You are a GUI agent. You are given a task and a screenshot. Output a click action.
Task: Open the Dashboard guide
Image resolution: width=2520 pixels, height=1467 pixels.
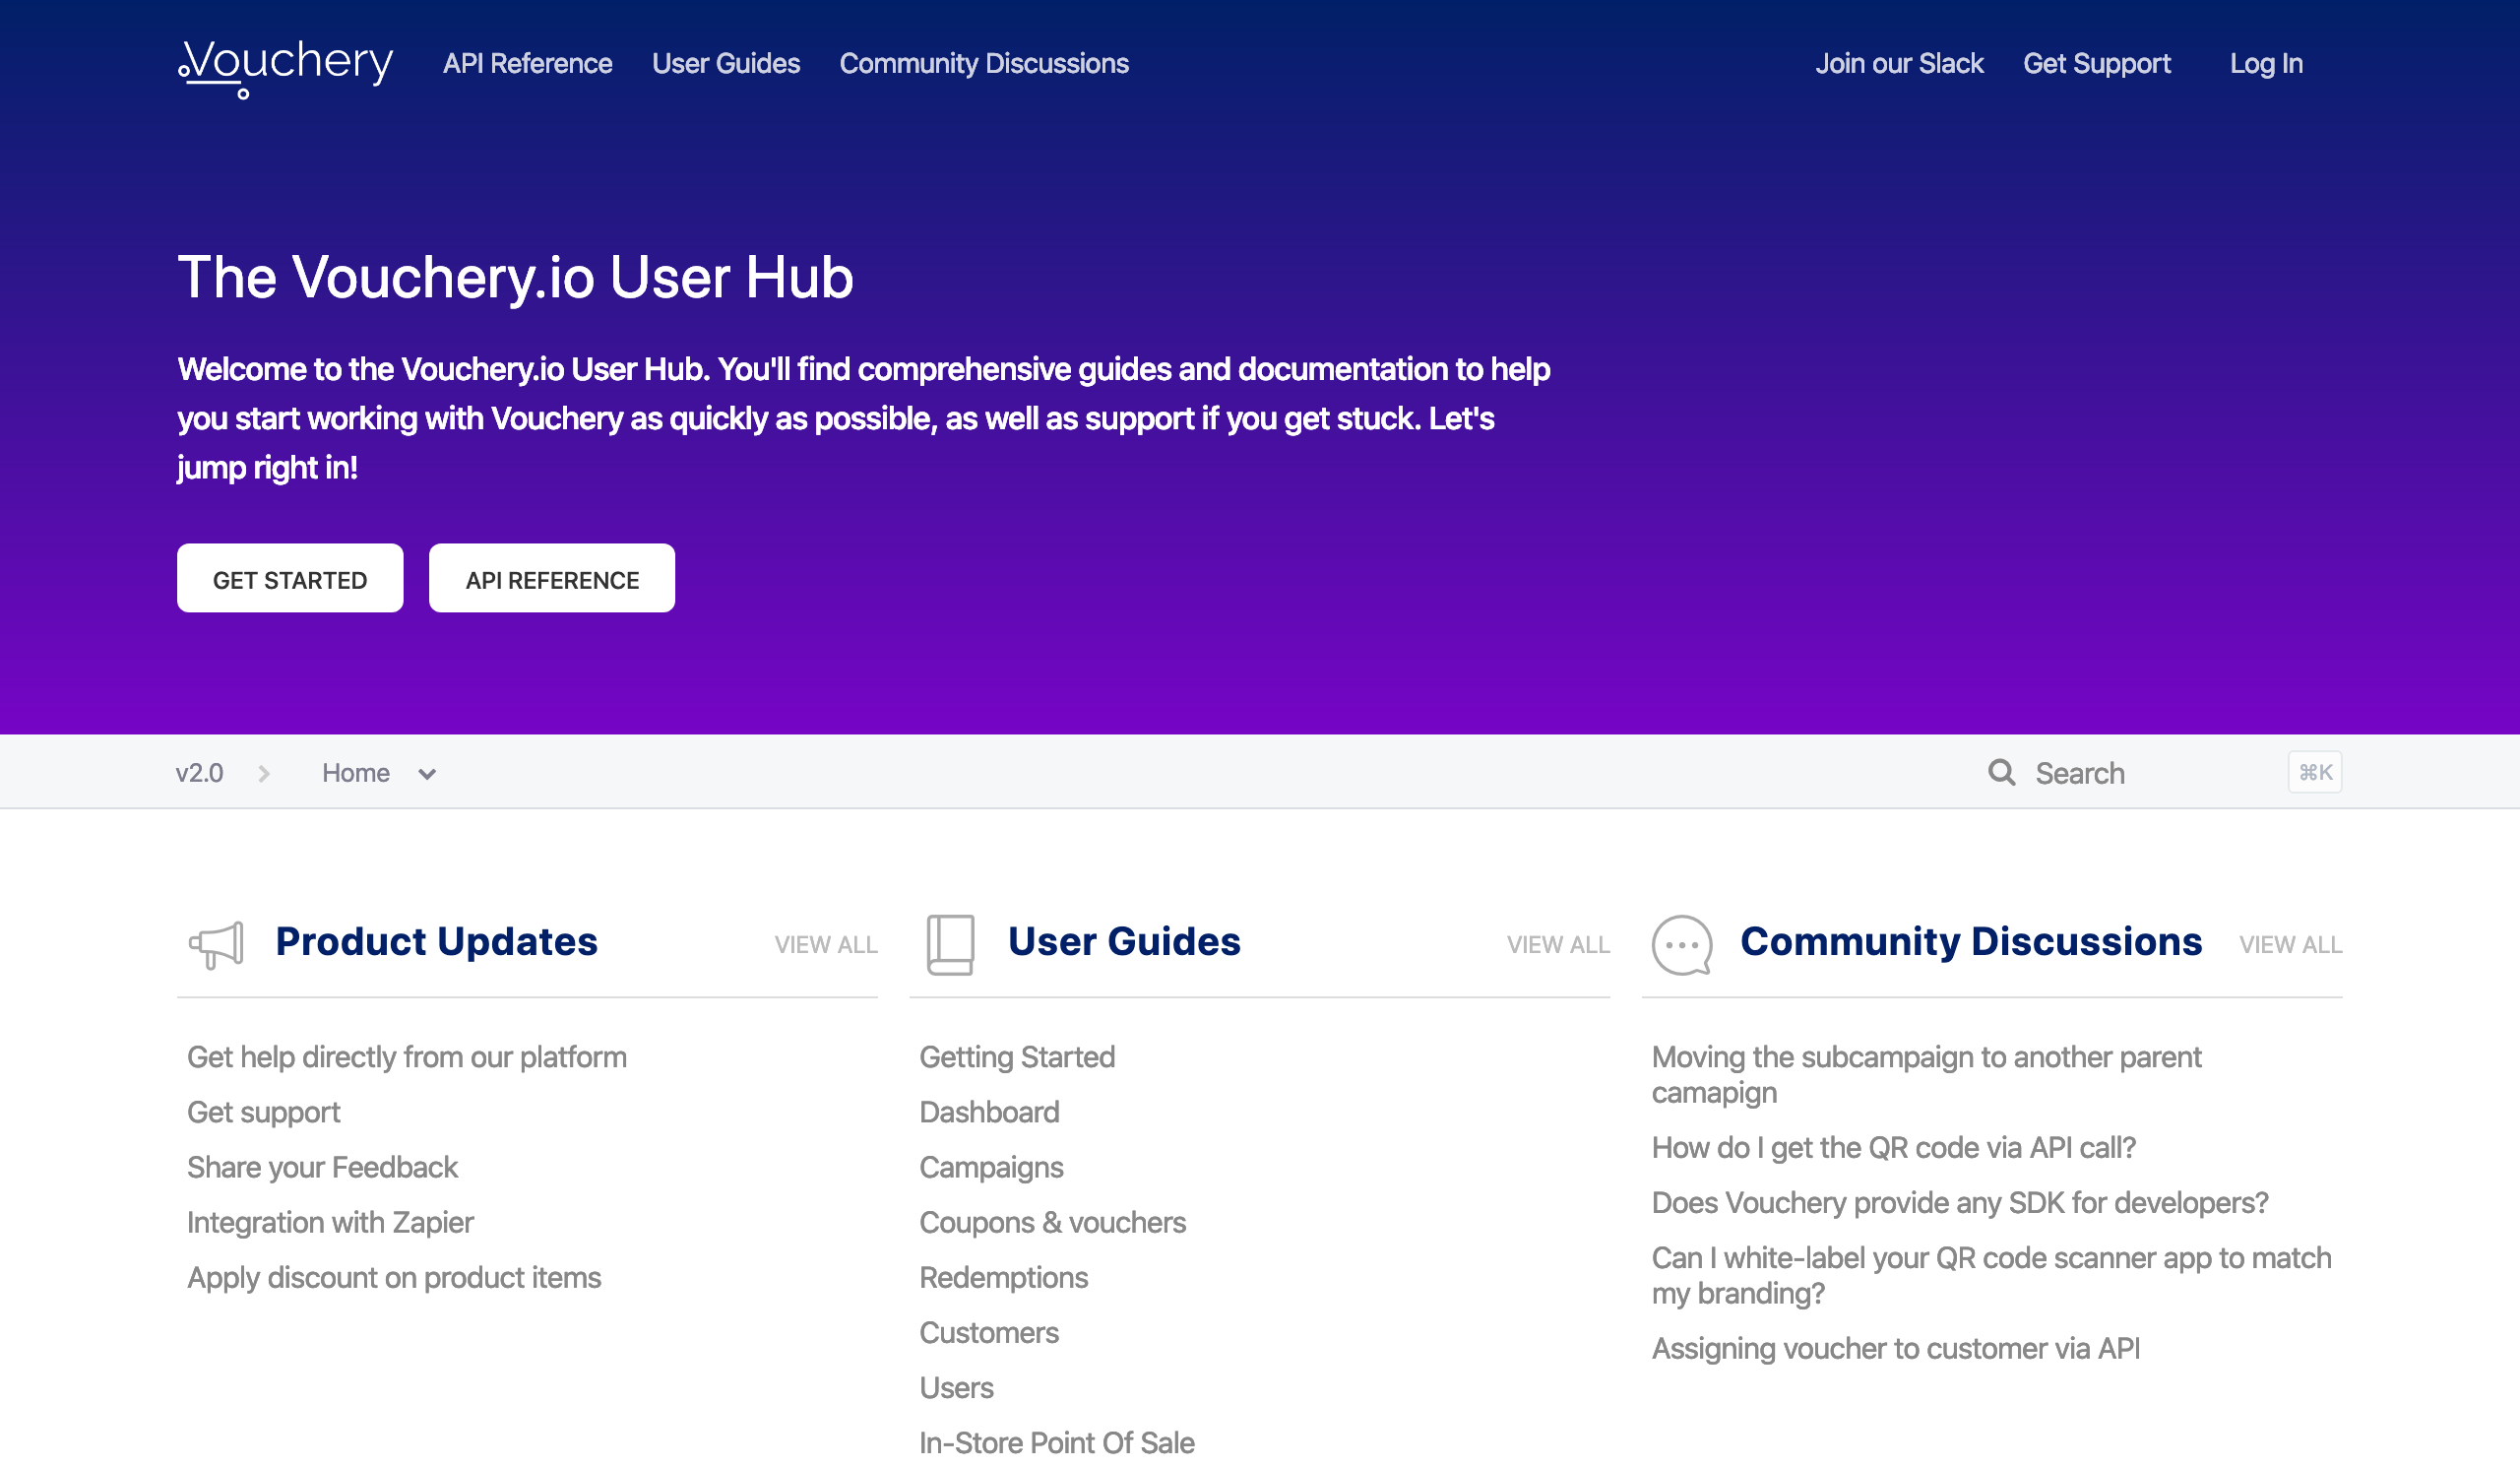point(989,1112)
